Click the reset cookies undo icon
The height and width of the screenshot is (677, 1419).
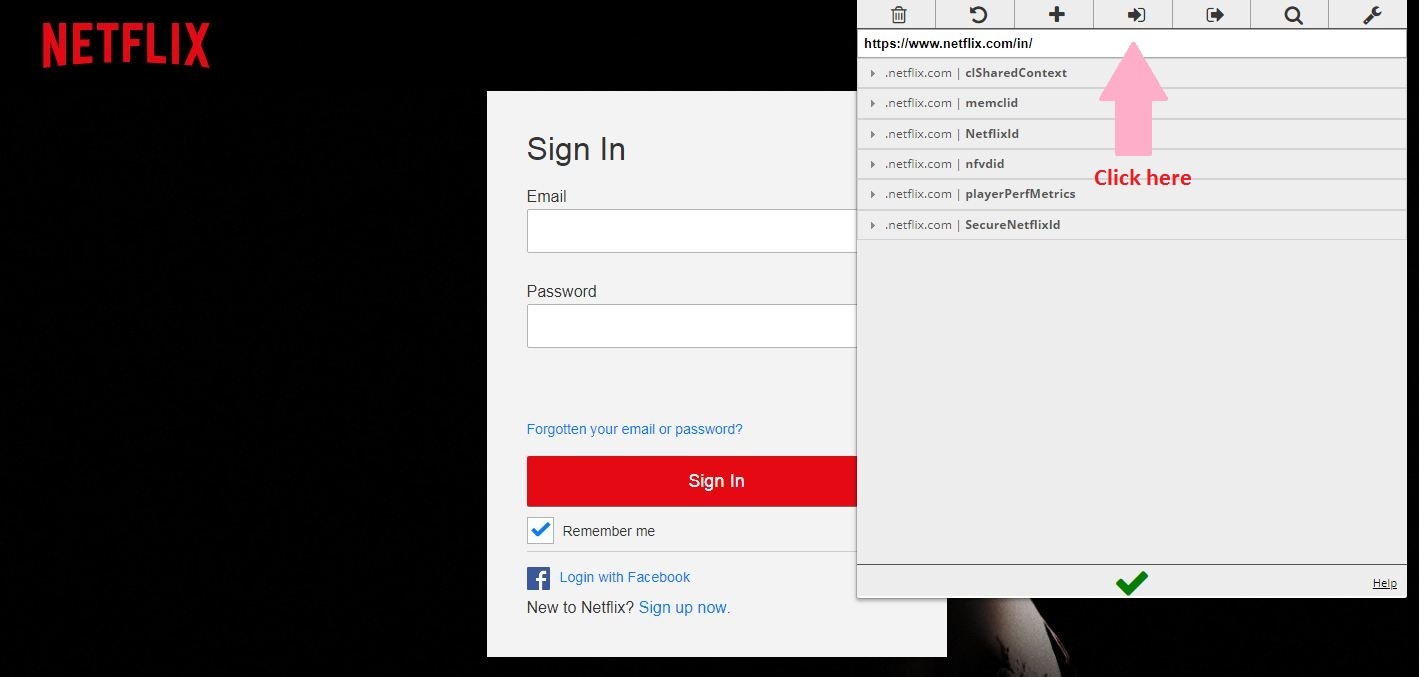click(x=977, y=15)
